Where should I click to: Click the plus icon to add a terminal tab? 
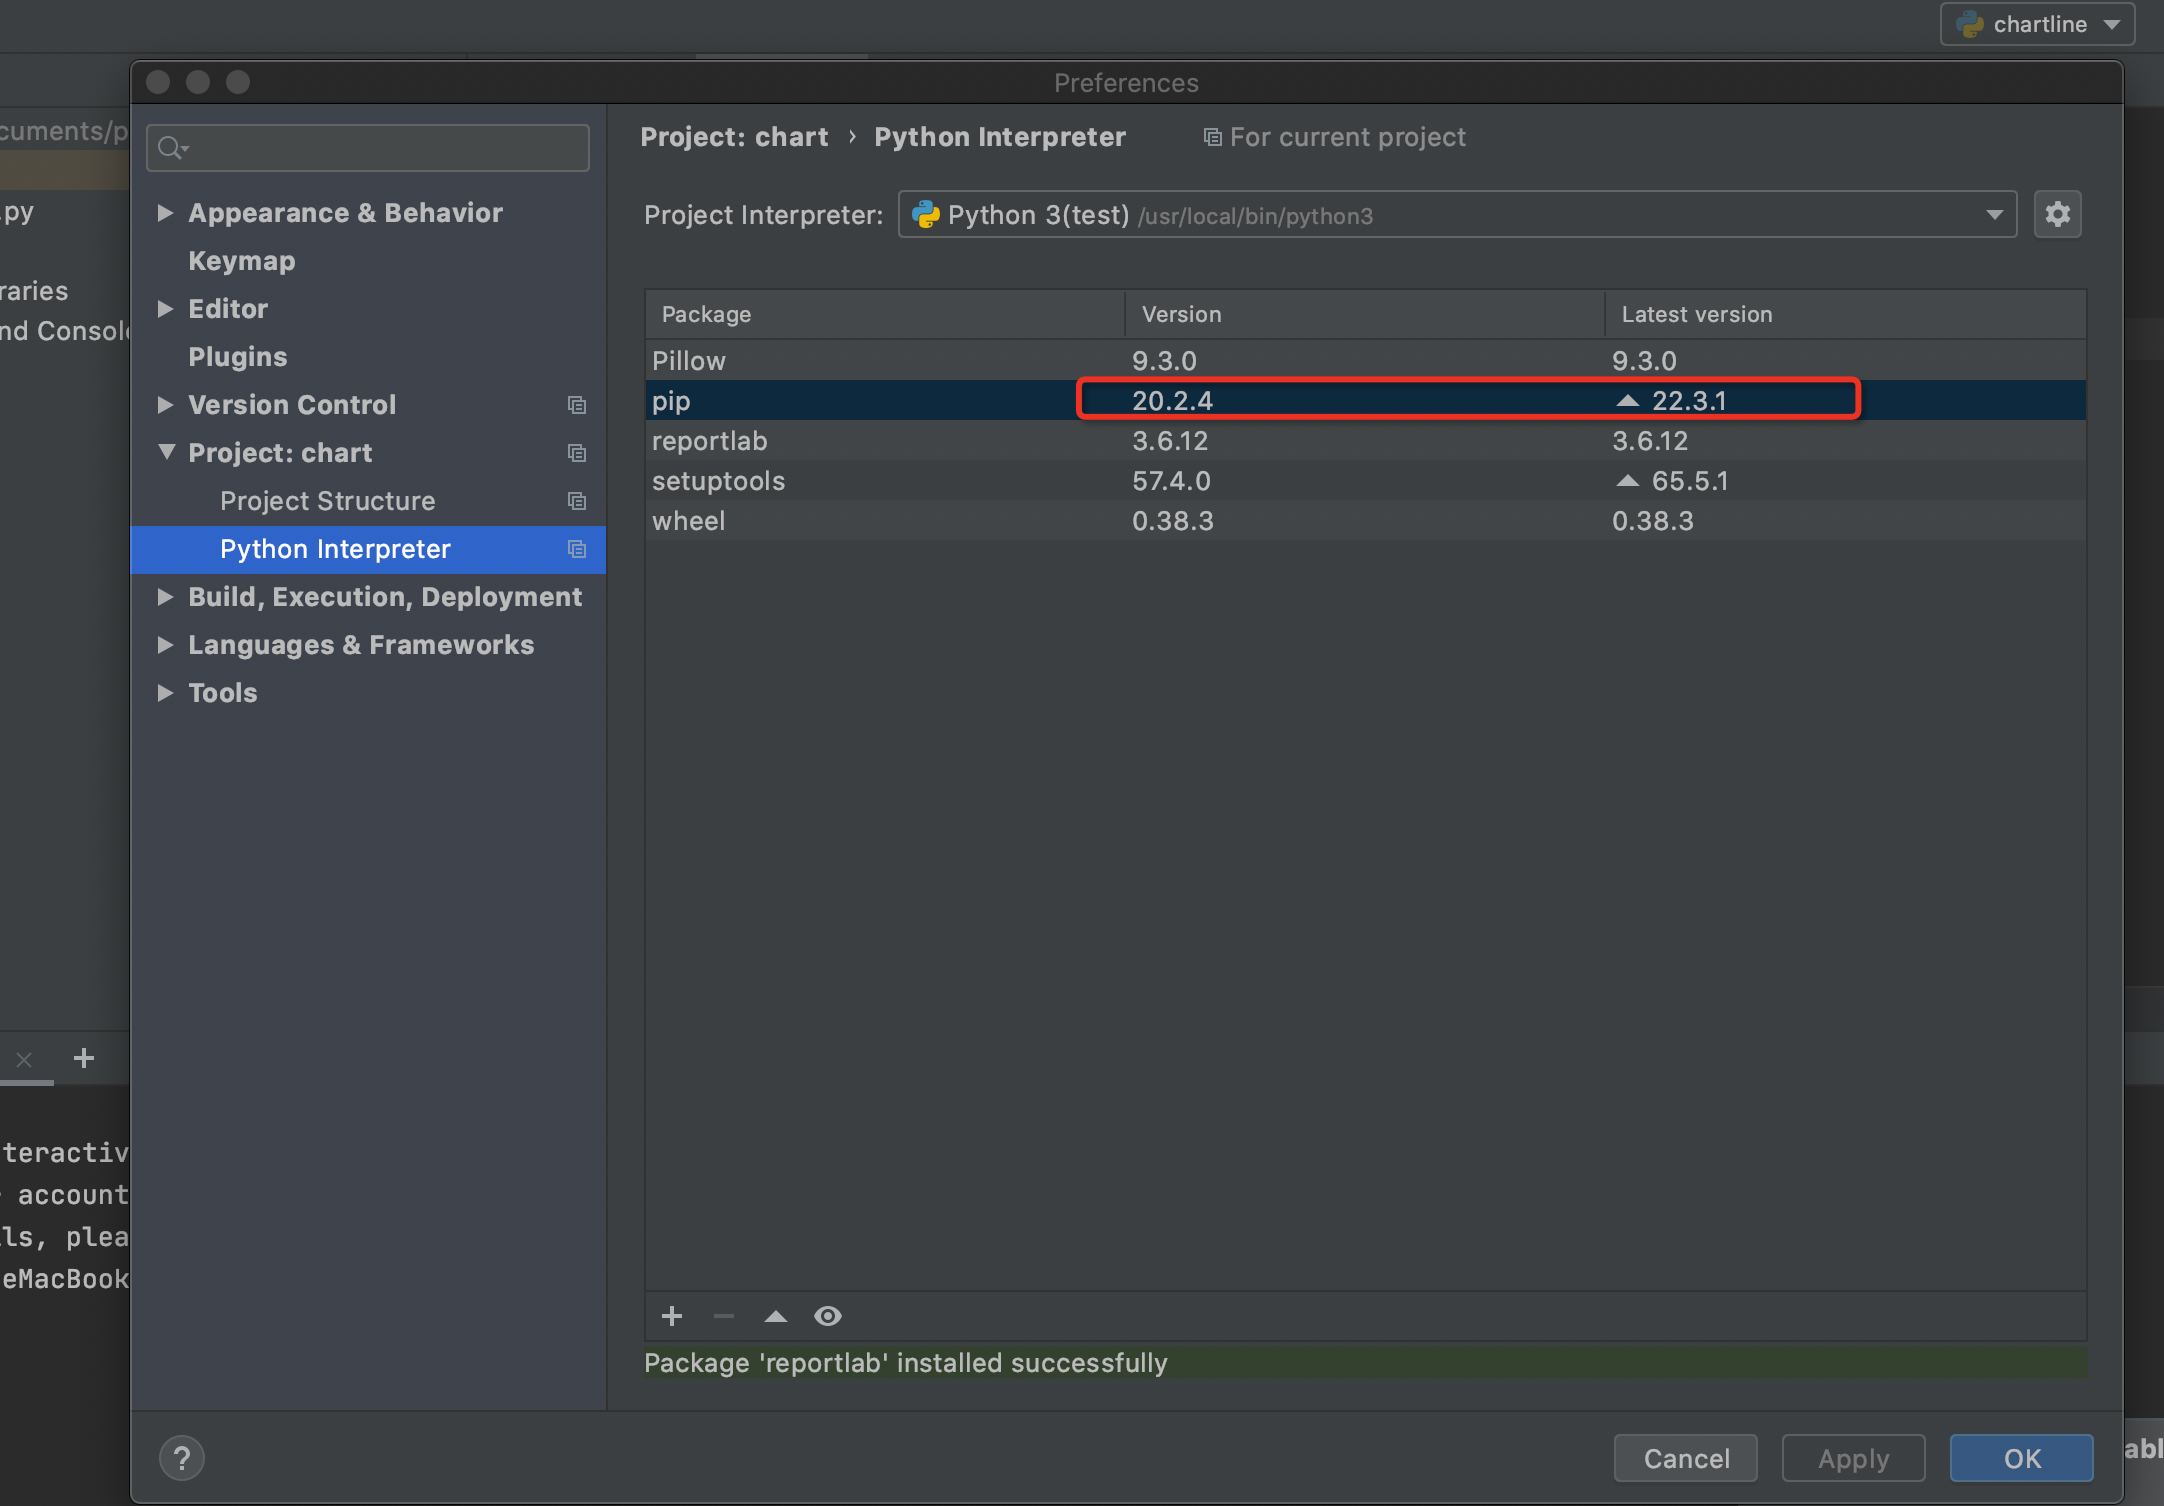click(x=84, y=1058)
